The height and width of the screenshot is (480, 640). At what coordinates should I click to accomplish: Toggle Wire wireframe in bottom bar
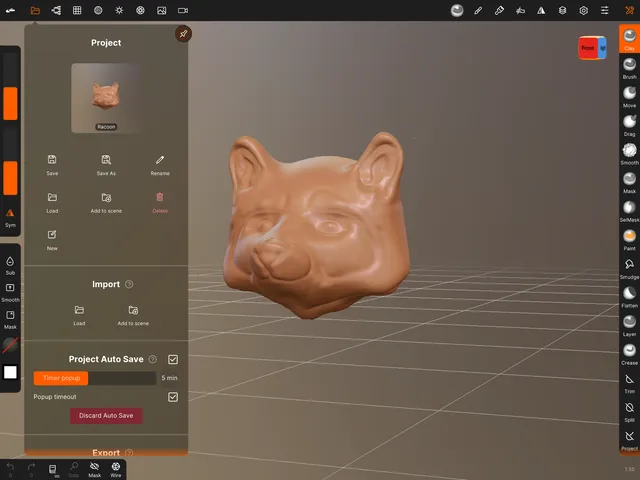click(x=116, y=469)
